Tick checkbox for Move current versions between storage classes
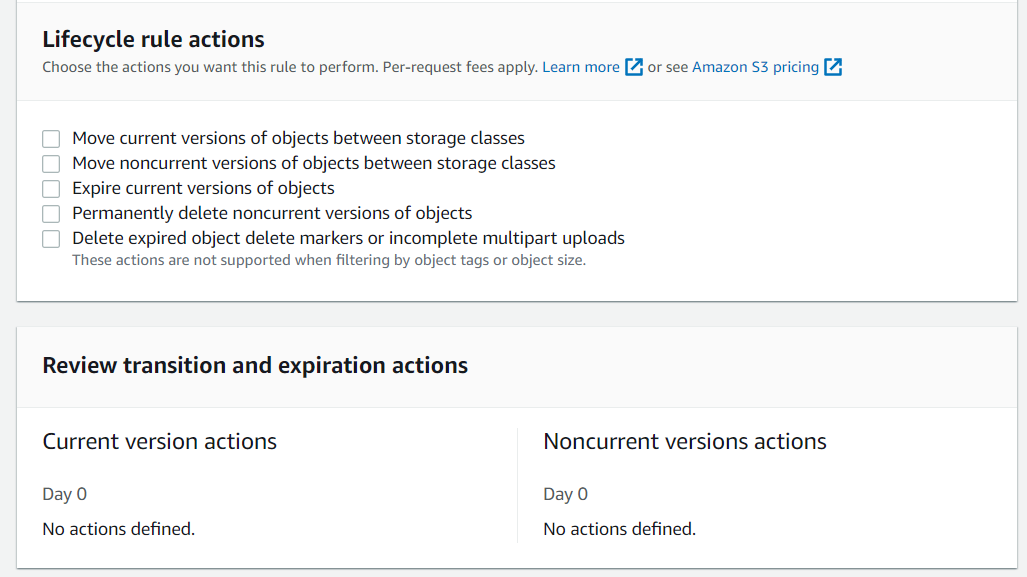The height and width of the screenshot is (577, 1027). tap(51, 139)
